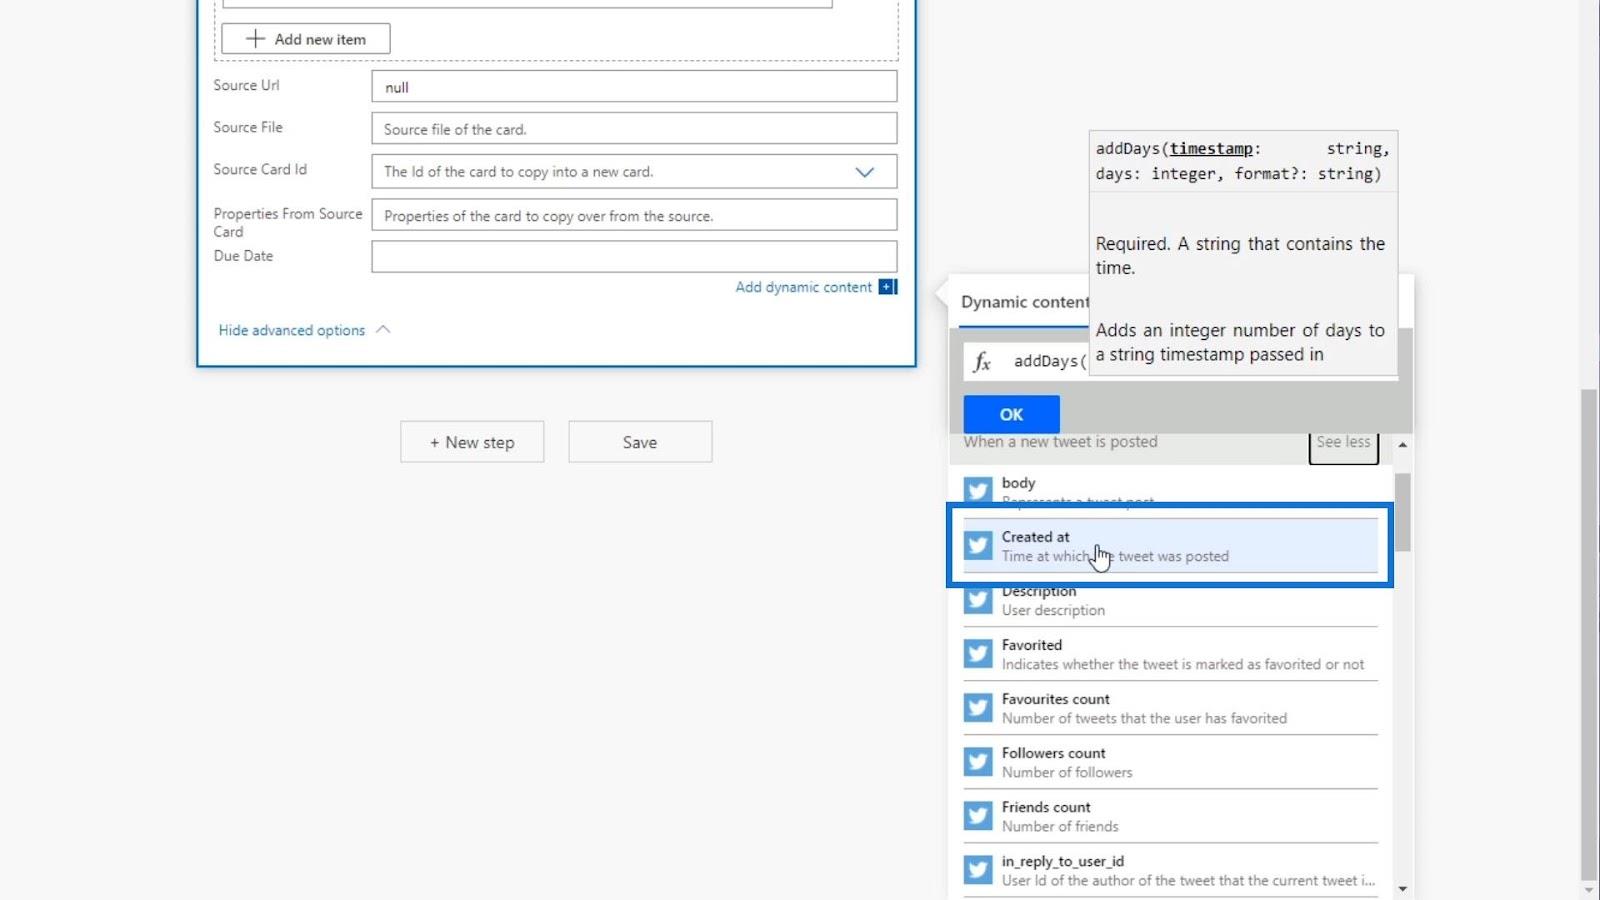This screenshot has width=1600, height=900.
Task: Expand the Source Card Id chevron arrow
Action: coord(865,172)
